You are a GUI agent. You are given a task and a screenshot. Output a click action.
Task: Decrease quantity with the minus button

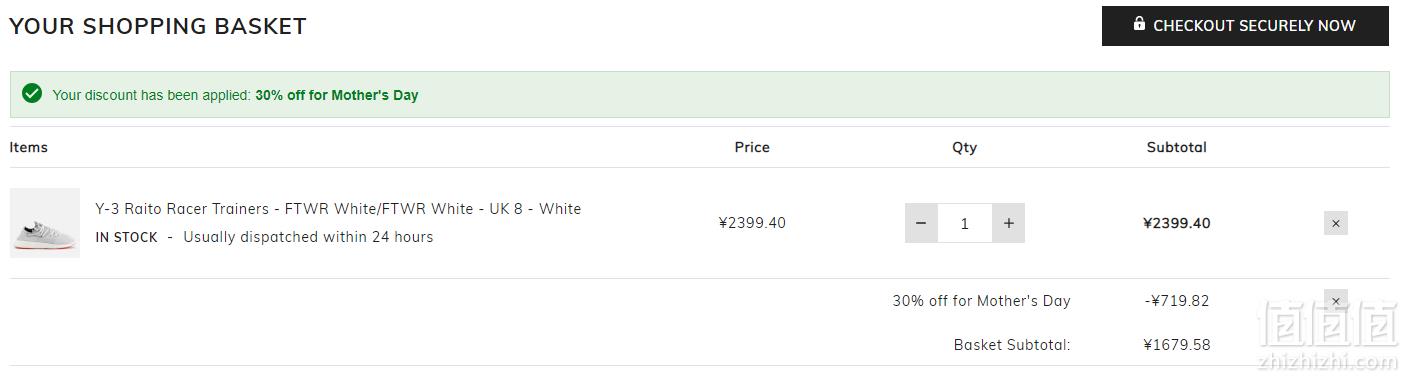[921, 223]
